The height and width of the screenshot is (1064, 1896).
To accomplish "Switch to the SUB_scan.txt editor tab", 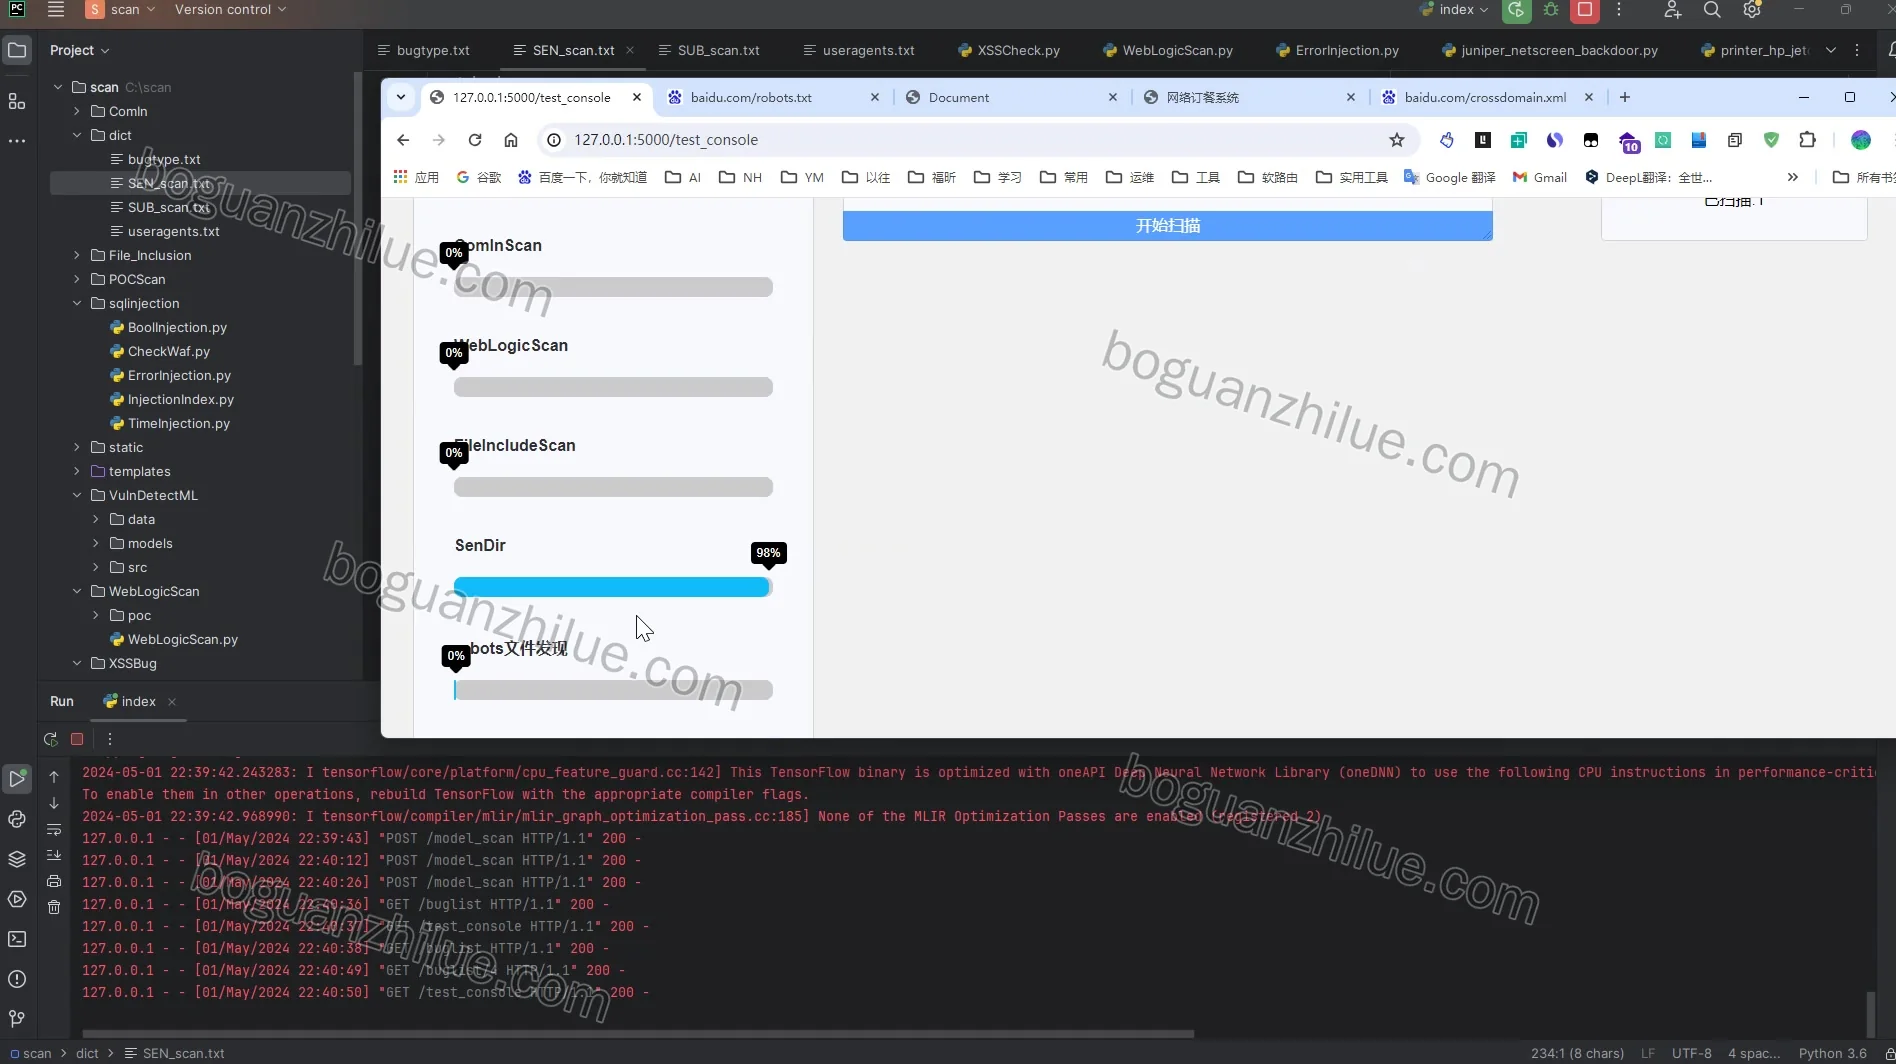I will (709, 50).
